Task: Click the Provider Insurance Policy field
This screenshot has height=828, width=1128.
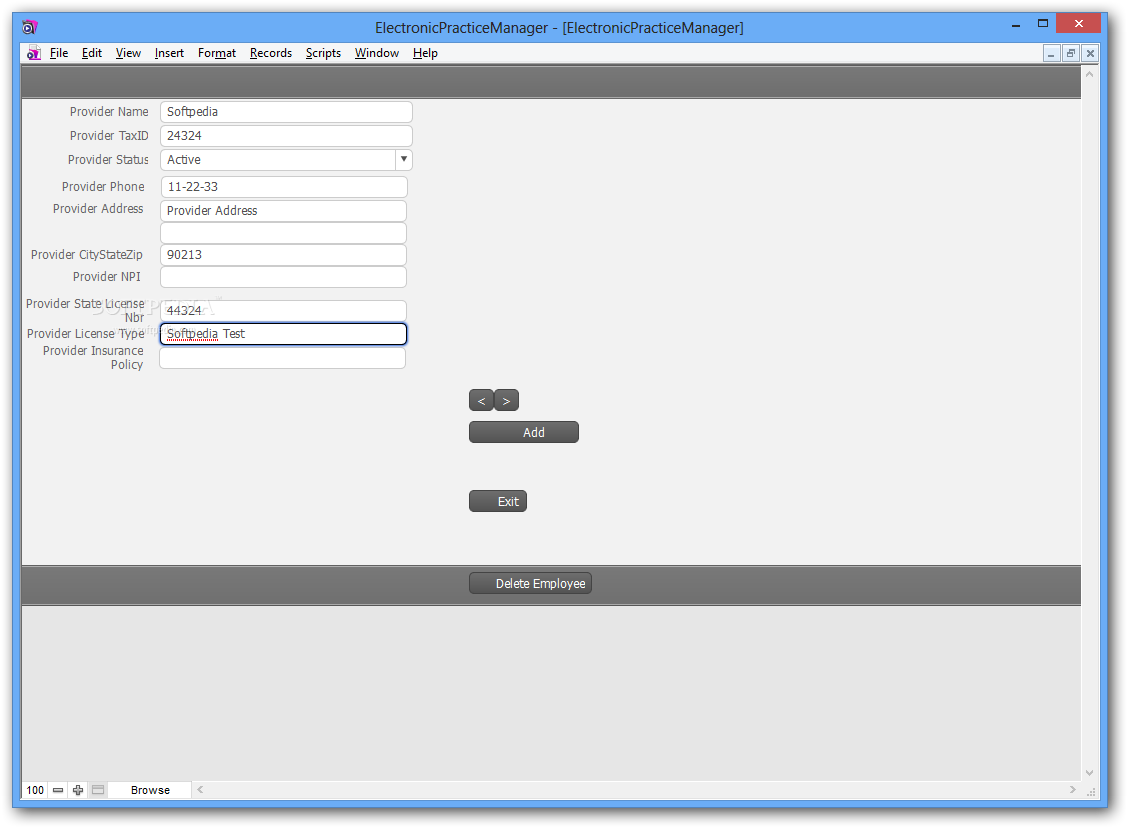Action: coord(283,358)
